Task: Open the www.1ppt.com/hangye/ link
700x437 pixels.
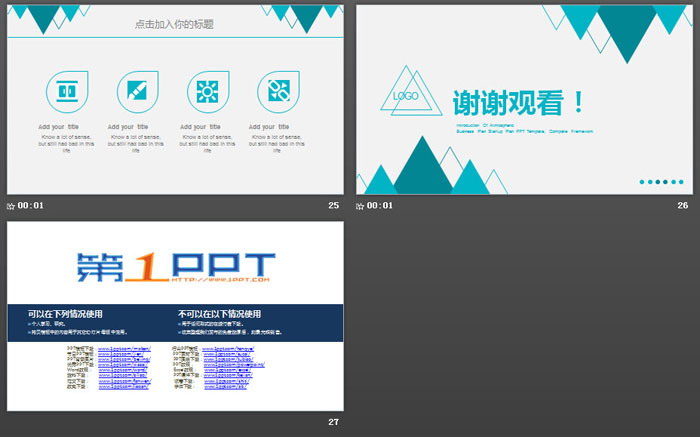Action: tap(228, 349)
